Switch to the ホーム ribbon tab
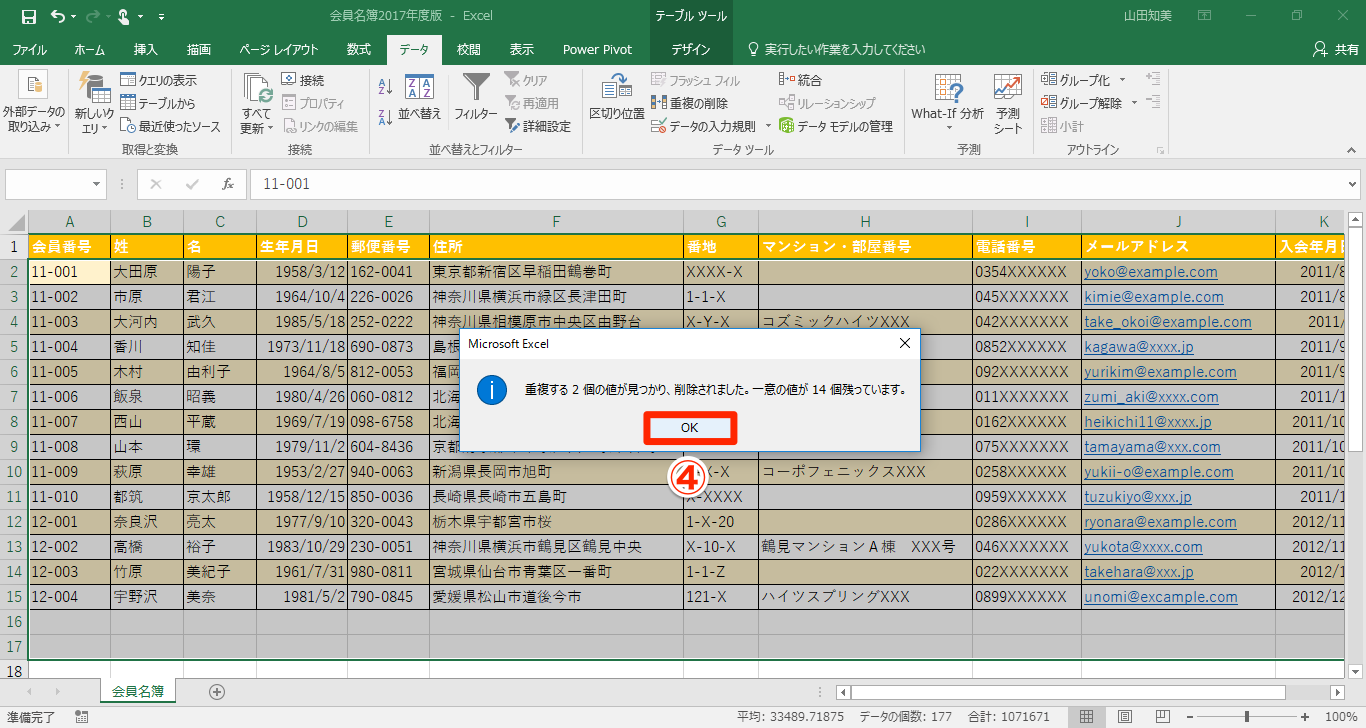 pos(90,49)
